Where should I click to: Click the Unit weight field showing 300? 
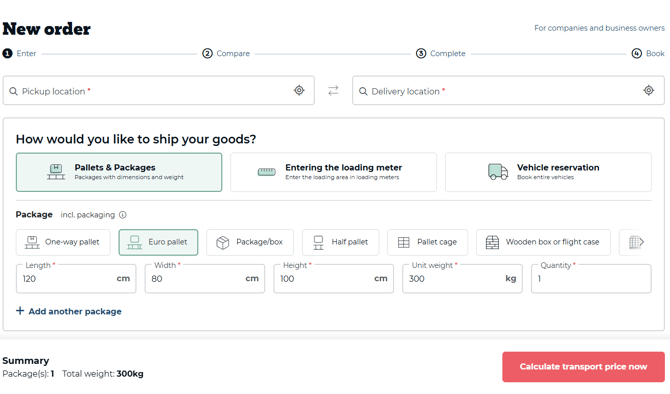462,279
